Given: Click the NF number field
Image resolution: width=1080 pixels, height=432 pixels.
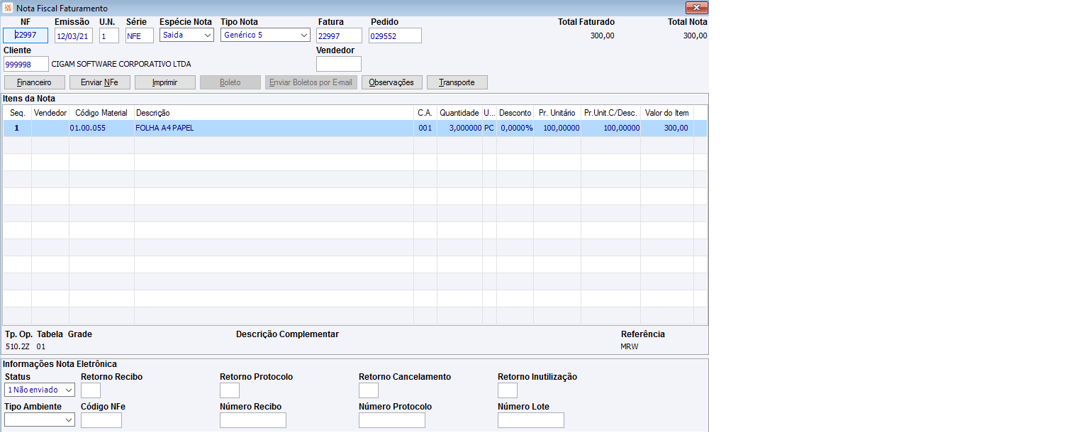Looking at the screenshot, I should point(25,36).
